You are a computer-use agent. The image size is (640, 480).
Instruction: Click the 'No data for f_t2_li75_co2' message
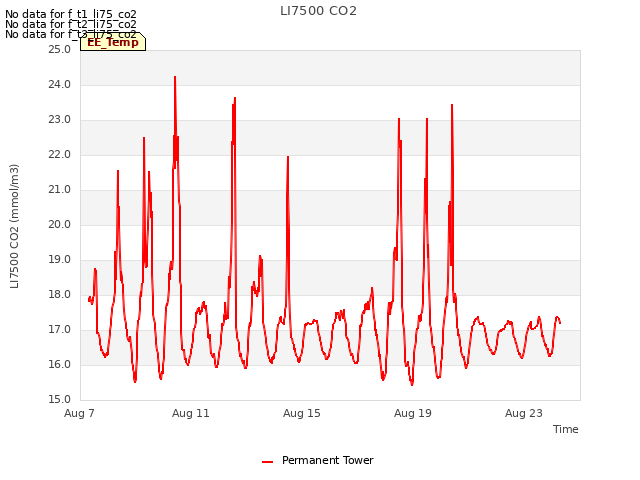tap(71, 24)
